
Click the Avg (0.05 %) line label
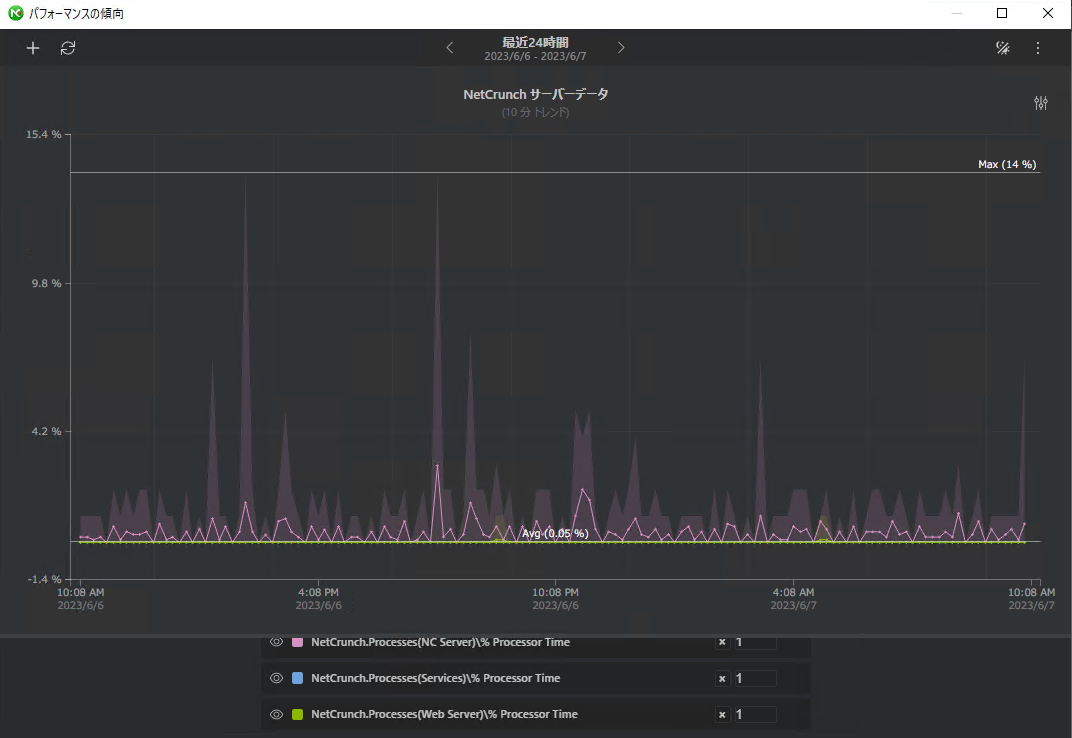tap(555, 533)
